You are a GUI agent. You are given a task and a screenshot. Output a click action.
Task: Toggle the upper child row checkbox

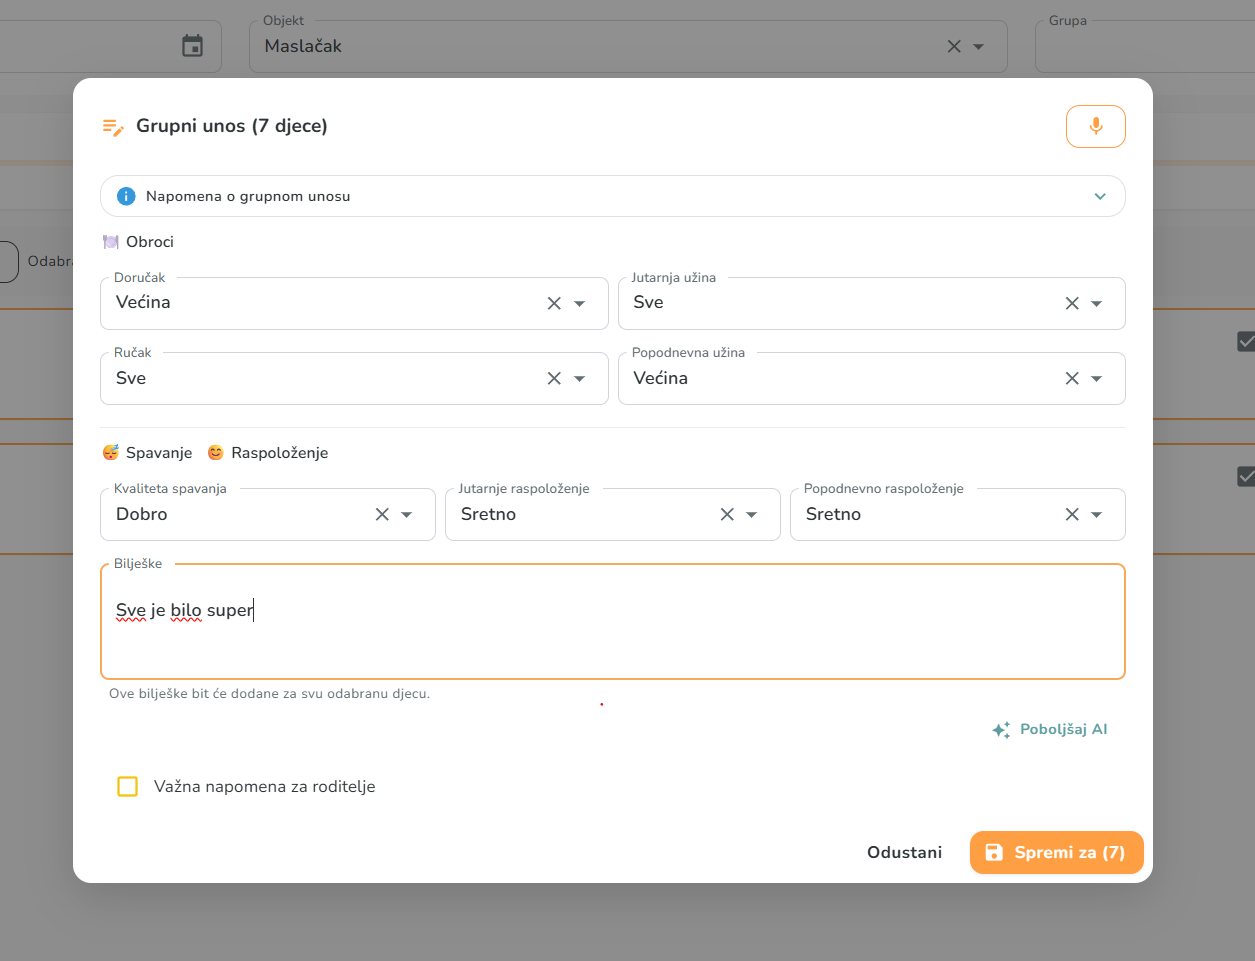(1246, 341)
